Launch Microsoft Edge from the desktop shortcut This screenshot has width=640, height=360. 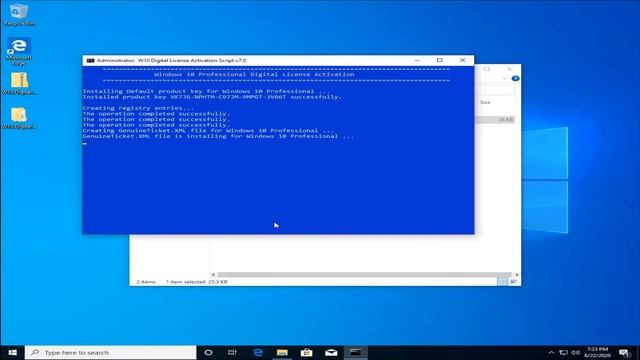tap(19, 51)
